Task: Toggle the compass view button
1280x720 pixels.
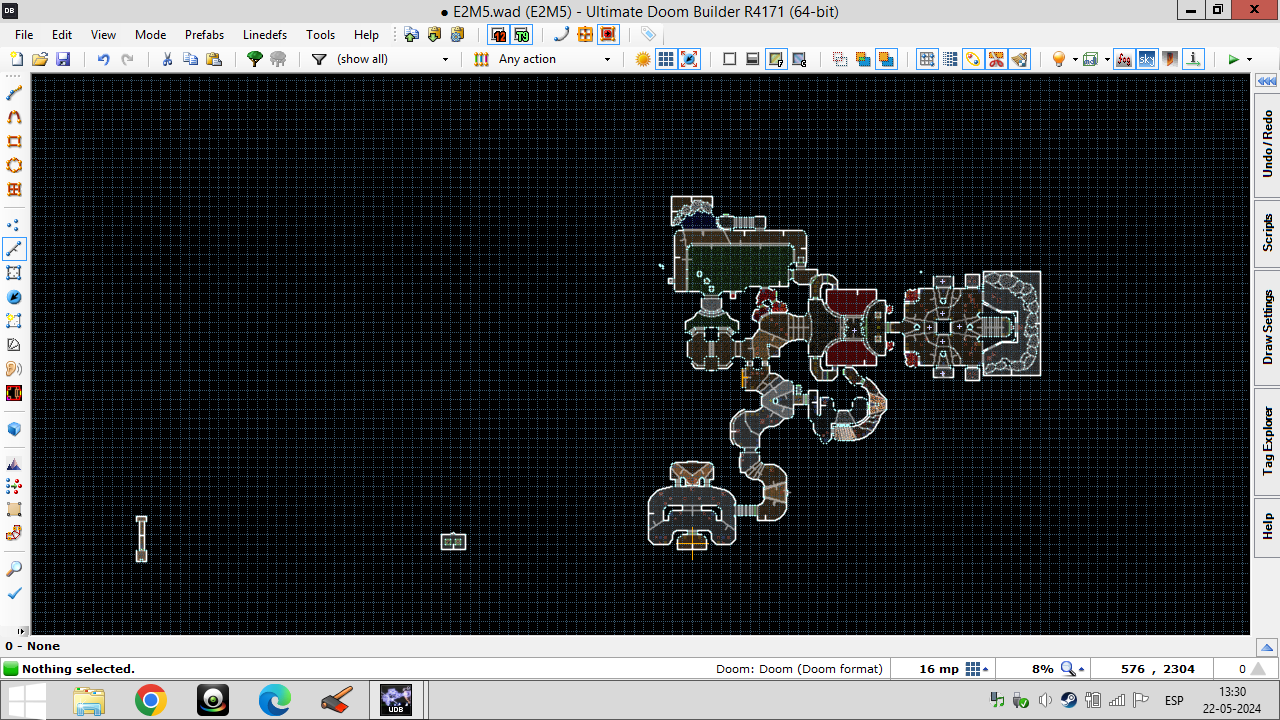Action: [689, 60]
